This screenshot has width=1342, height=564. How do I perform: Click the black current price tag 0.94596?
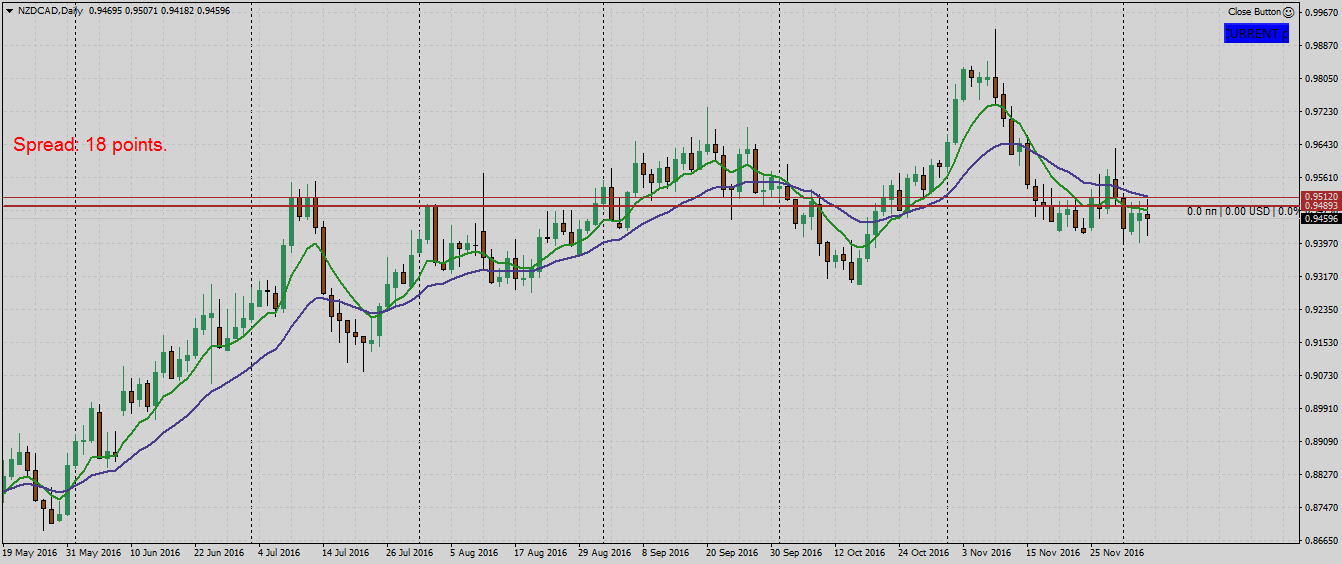pos(1320,218)
